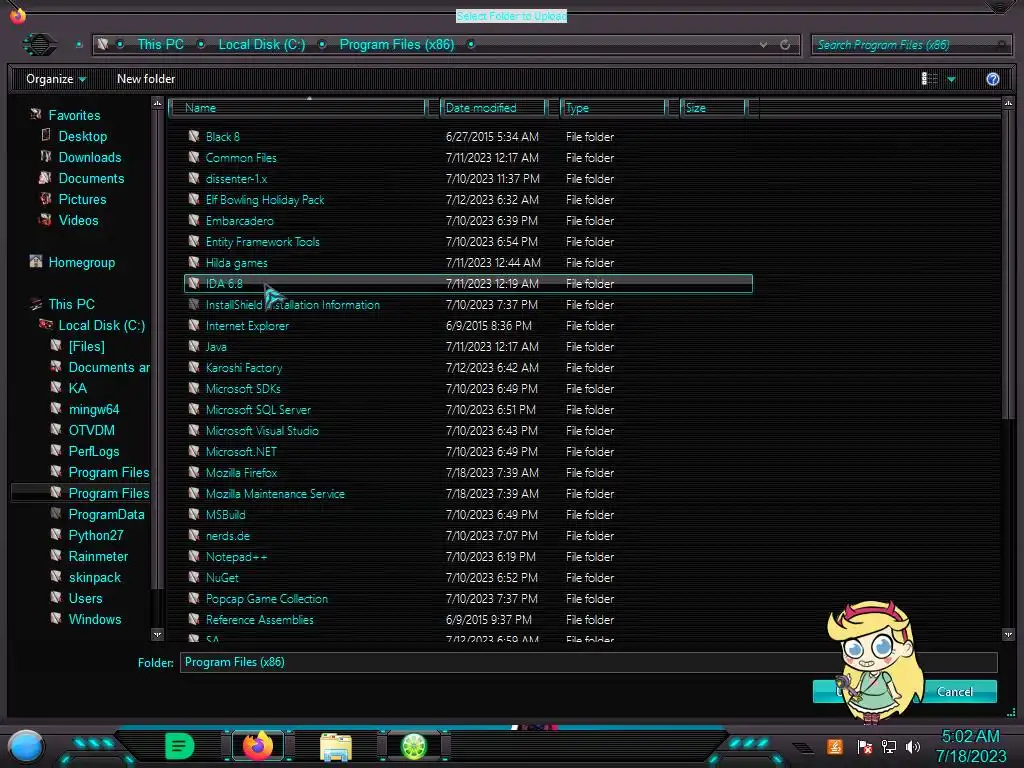Expand the Local Disk (C:) breadcrumb arrow
This screenshot has height=768, width=1024.
tap(322, 44)
